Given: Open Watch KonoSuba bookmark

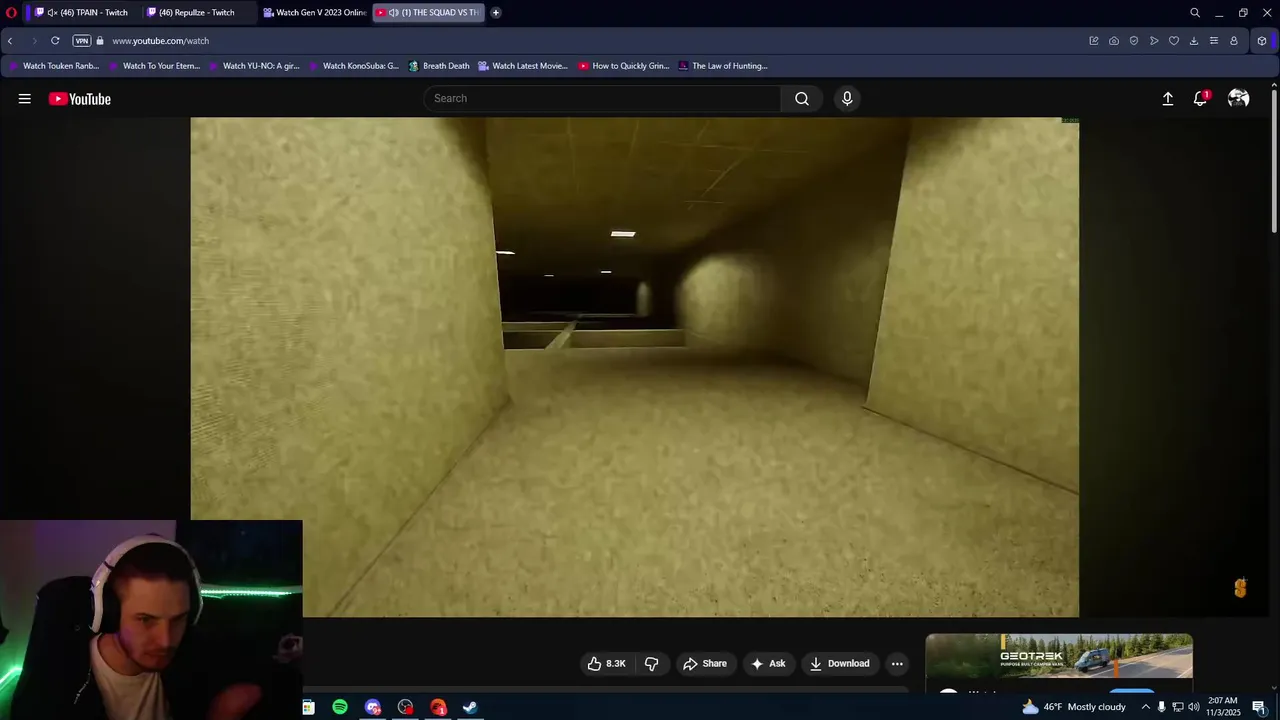Looking at the screenshot, I should click(x=354, y=66).
